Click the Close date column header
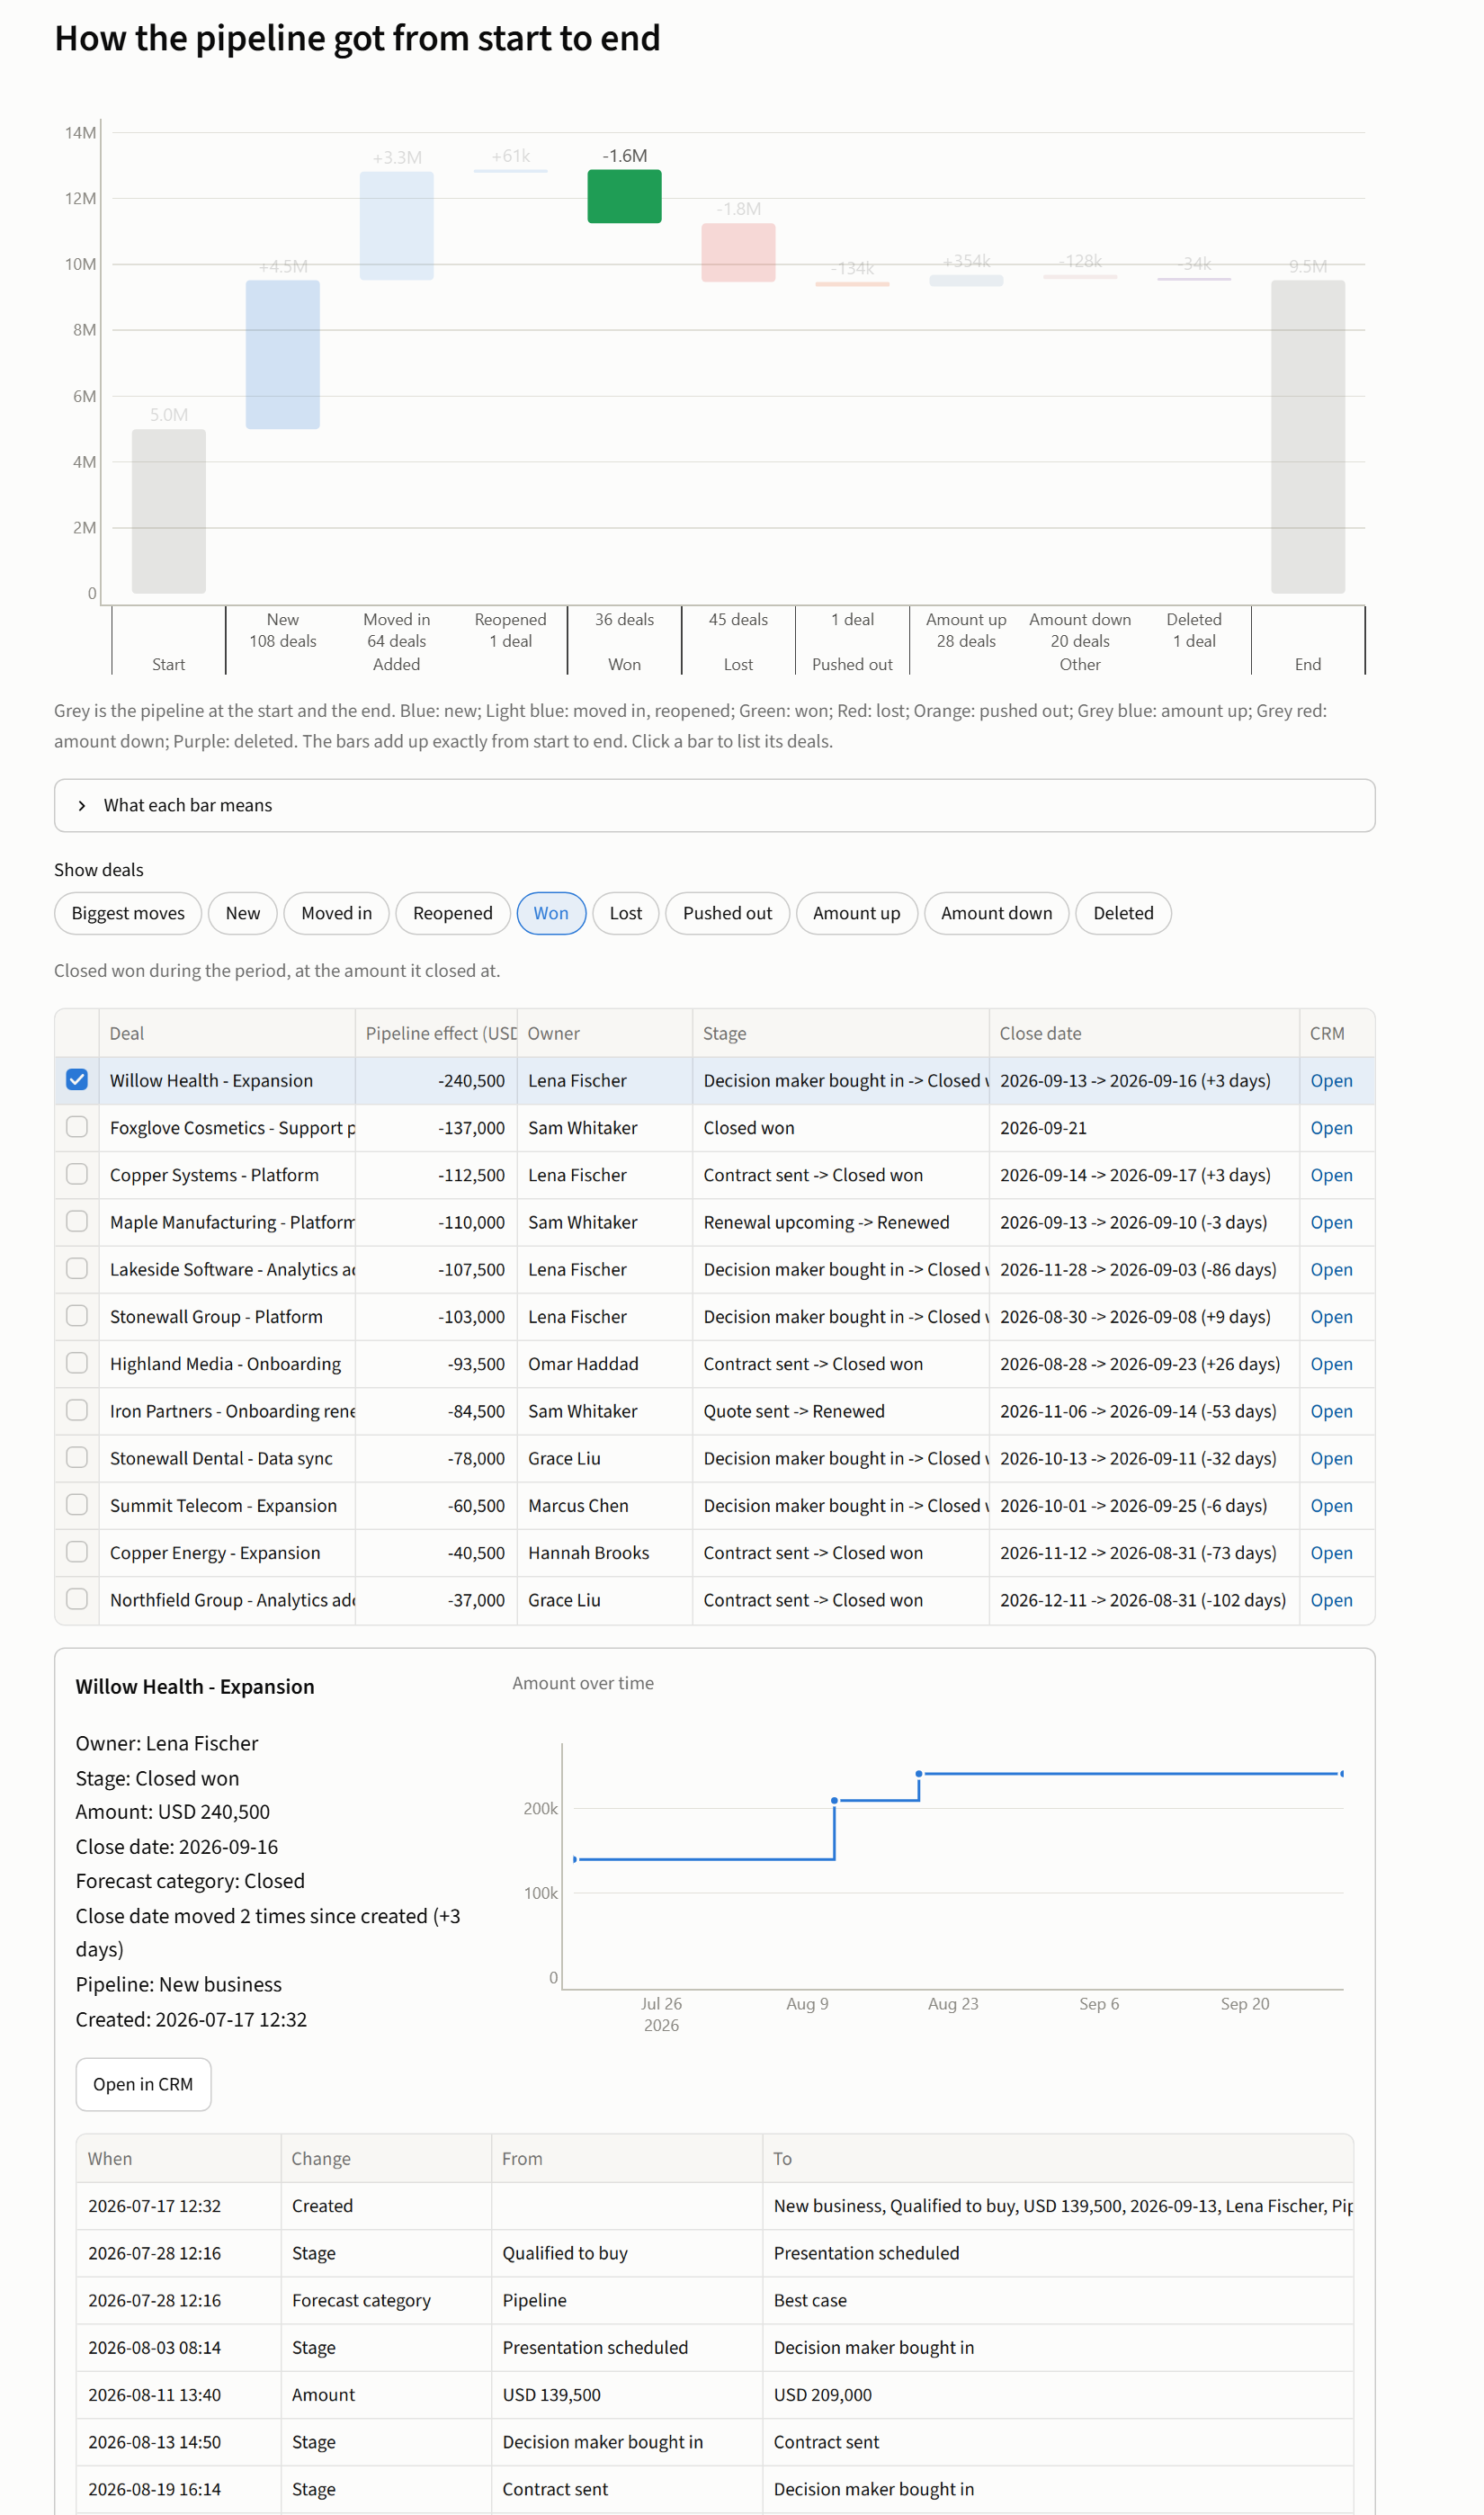 point(1144,1033)
